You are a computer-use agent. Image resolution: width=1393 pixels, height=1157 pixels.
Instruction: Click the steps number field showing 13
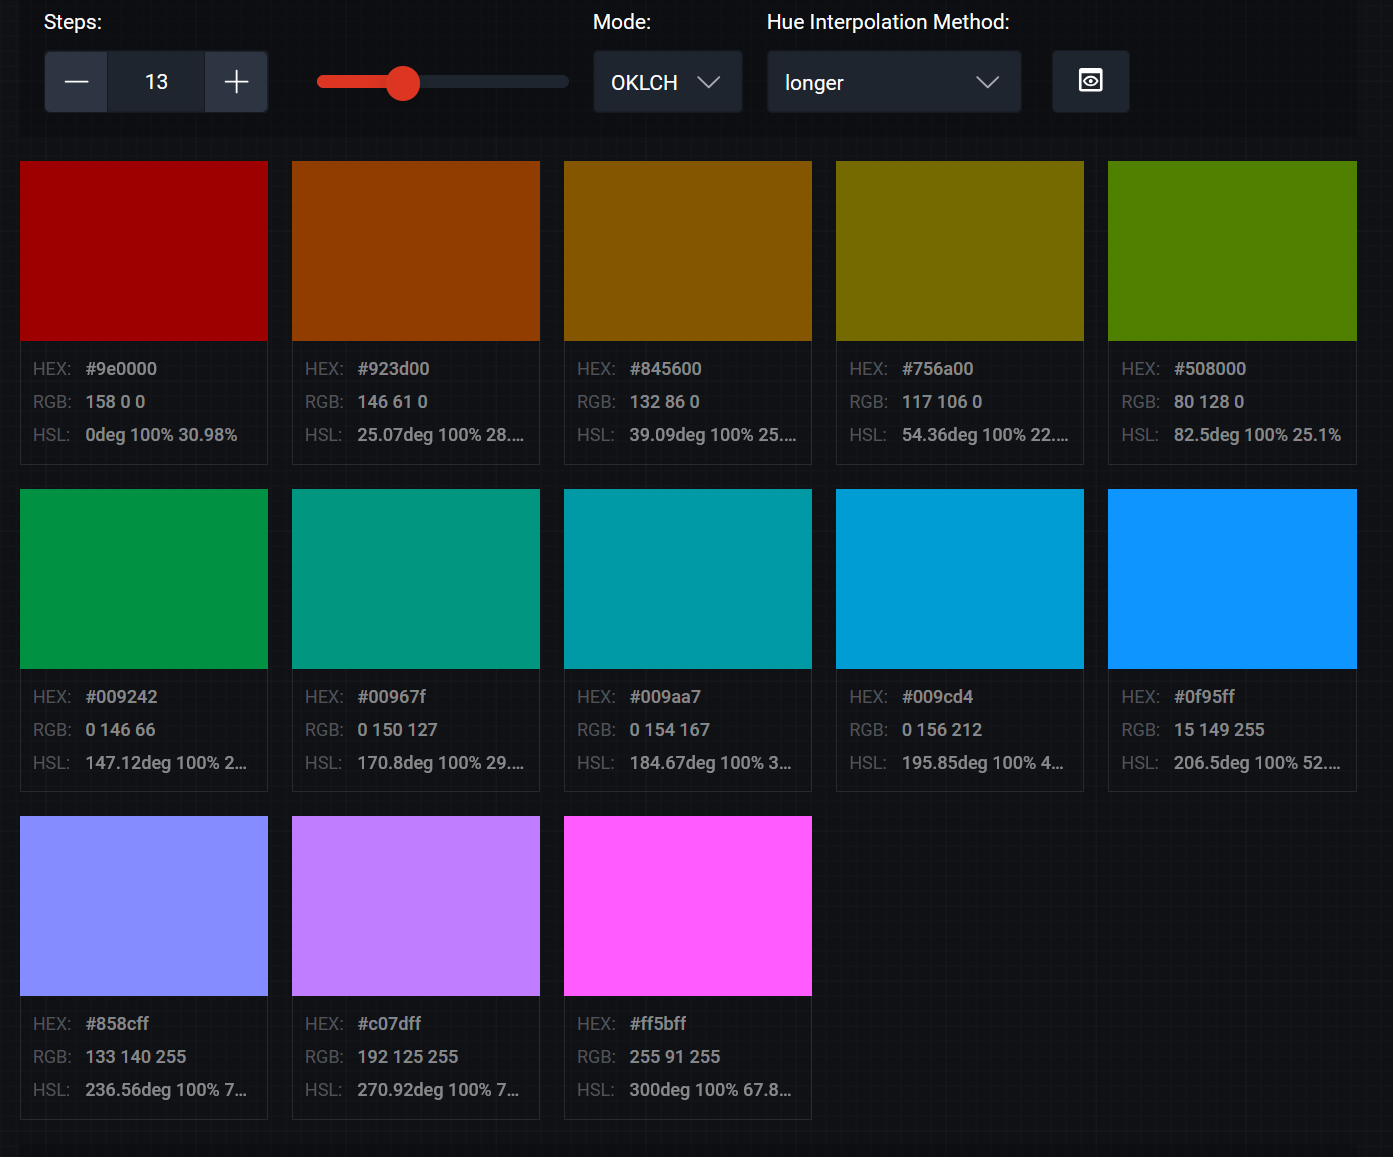[x=156, y=82]
